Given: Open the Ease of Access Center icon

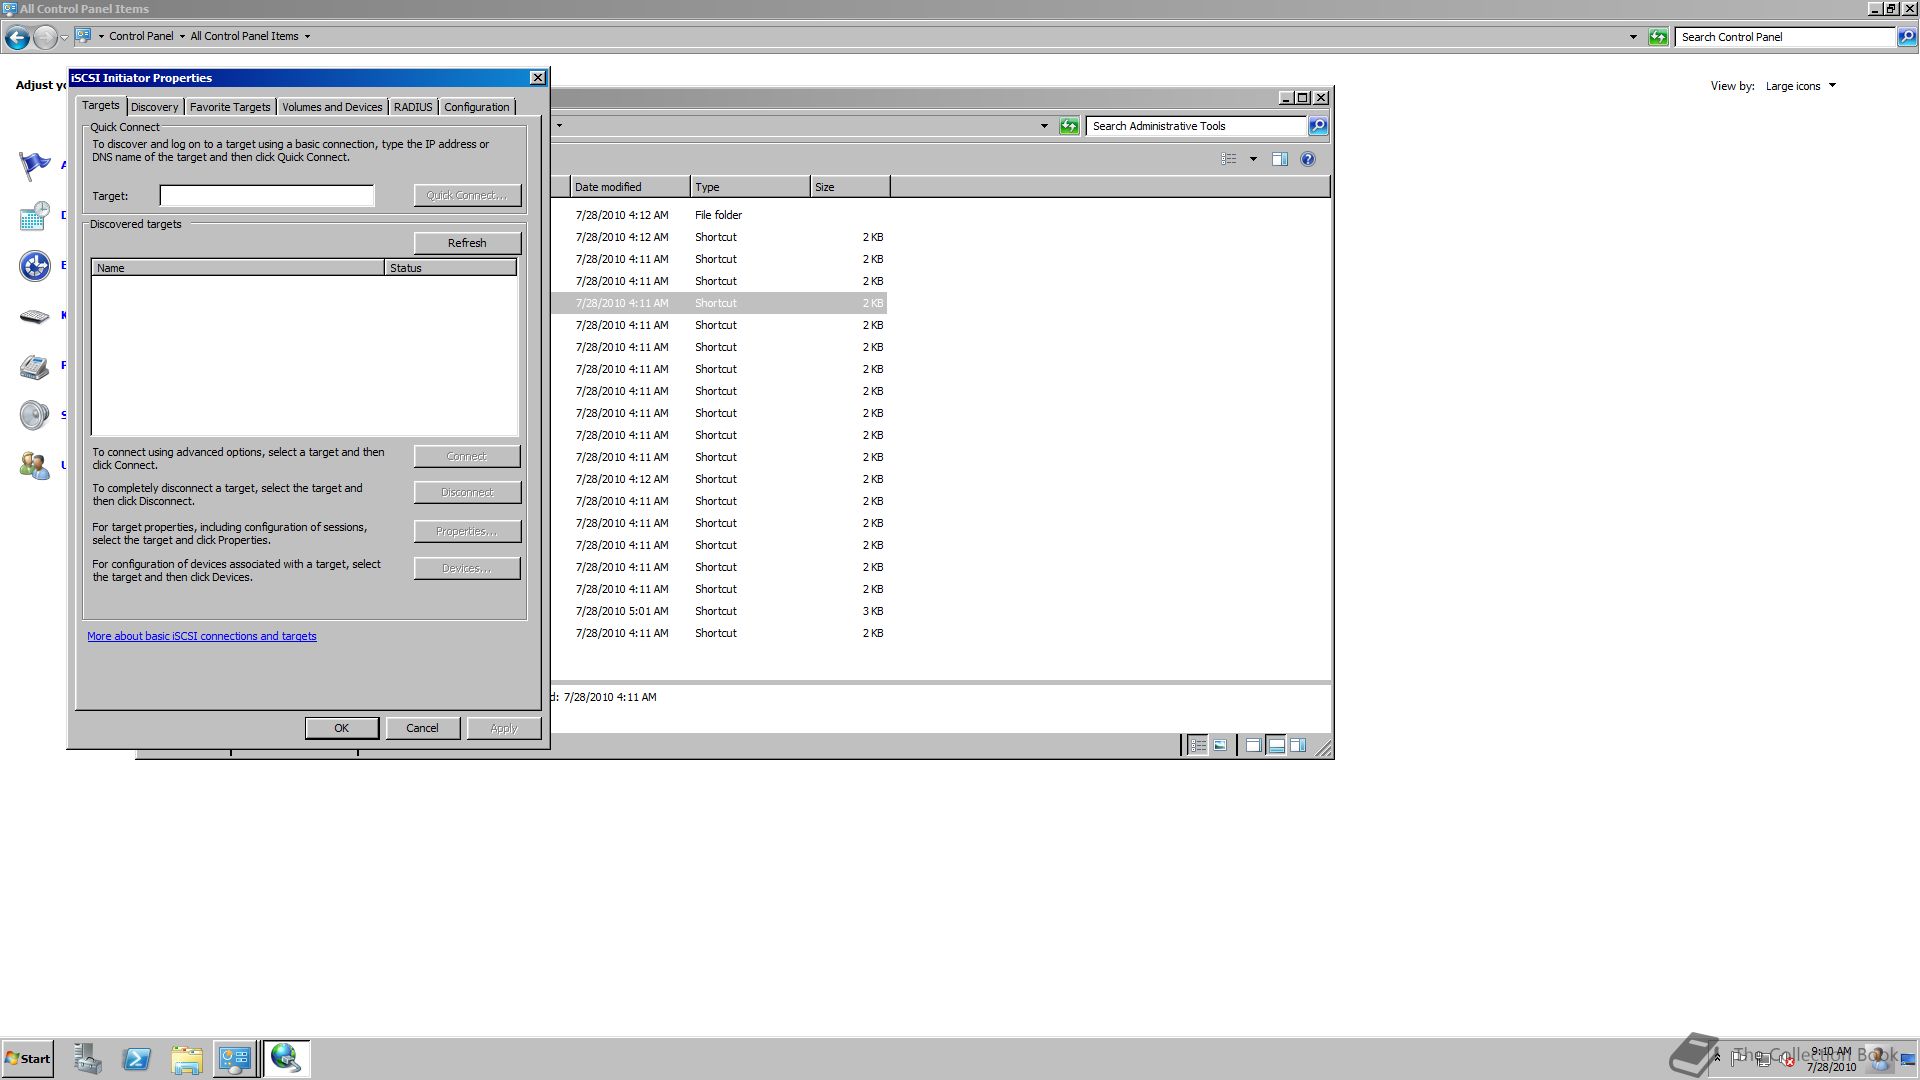Looking at the screenshot, I should (34, 265).
